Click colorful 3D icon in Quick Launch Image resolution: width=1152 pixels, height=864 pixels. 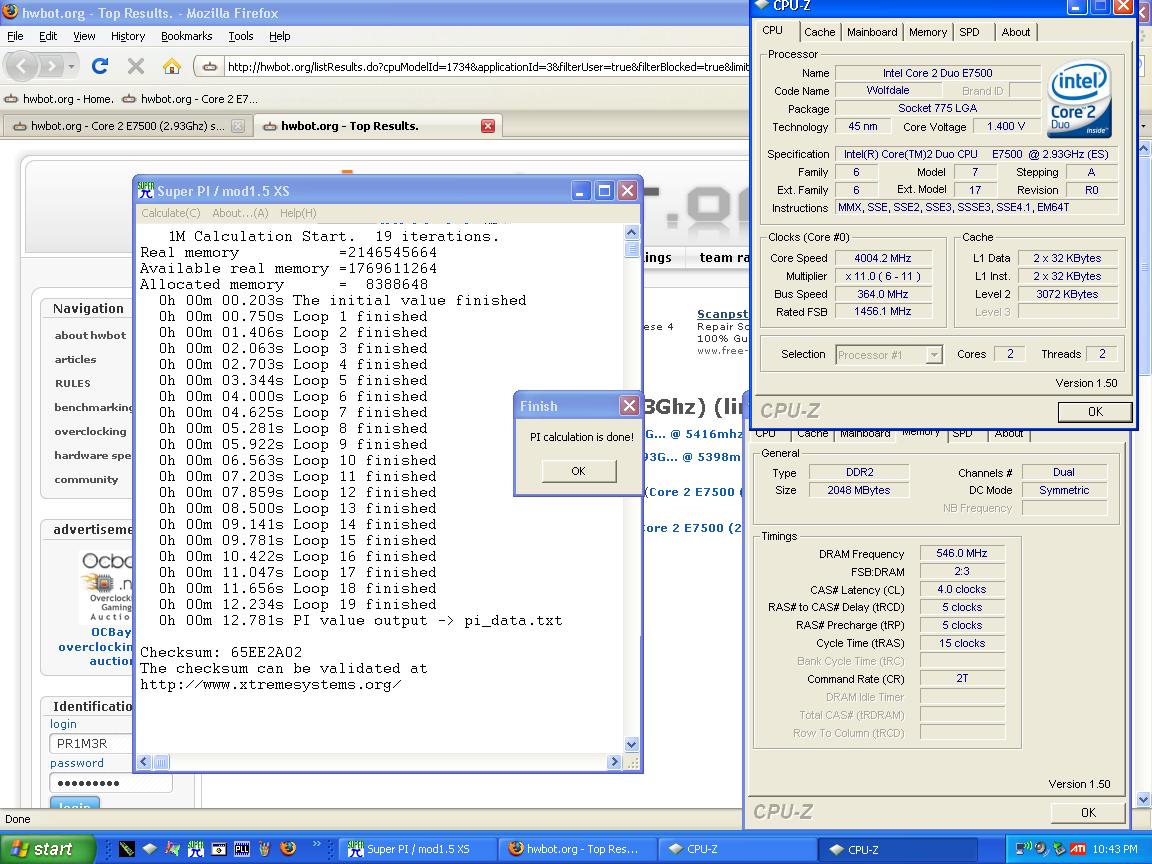(x=173, y=849)
